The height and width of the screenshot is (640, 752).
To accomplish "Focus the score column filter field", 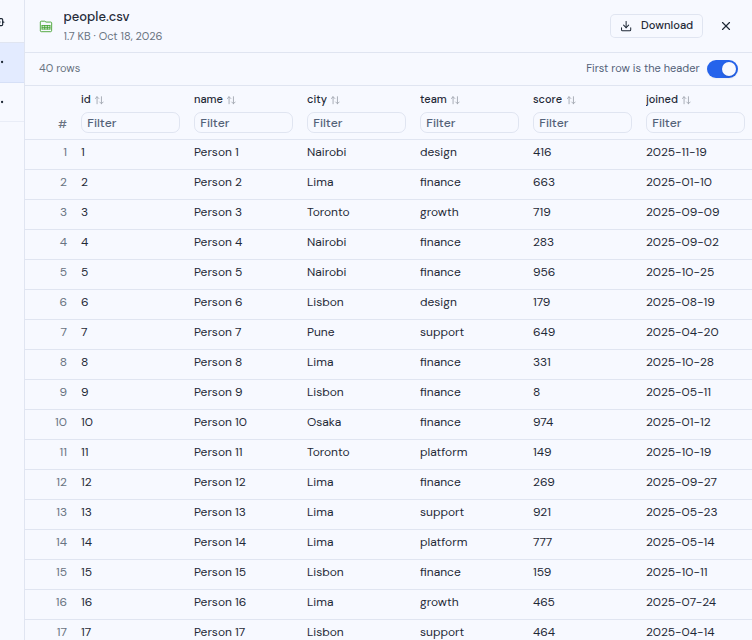I will pos(582,123).
